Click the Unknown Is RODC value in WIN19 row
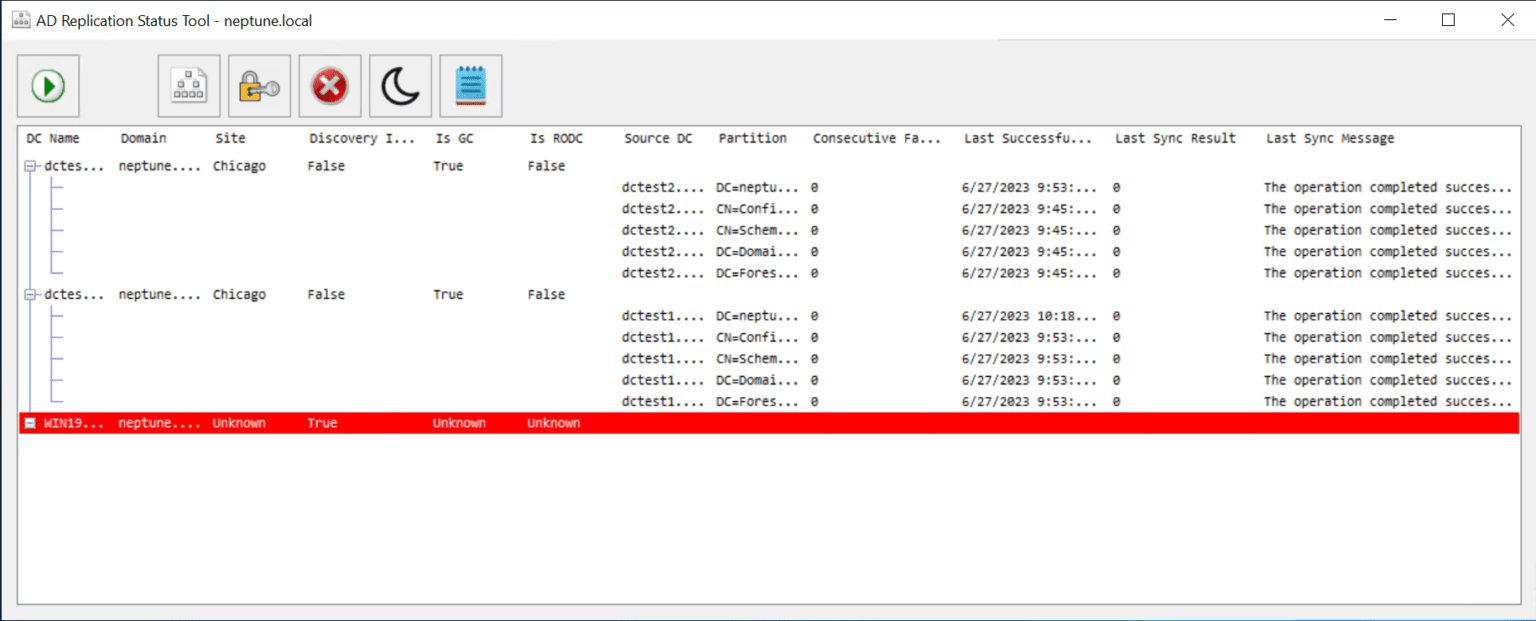 click(554, 423)
